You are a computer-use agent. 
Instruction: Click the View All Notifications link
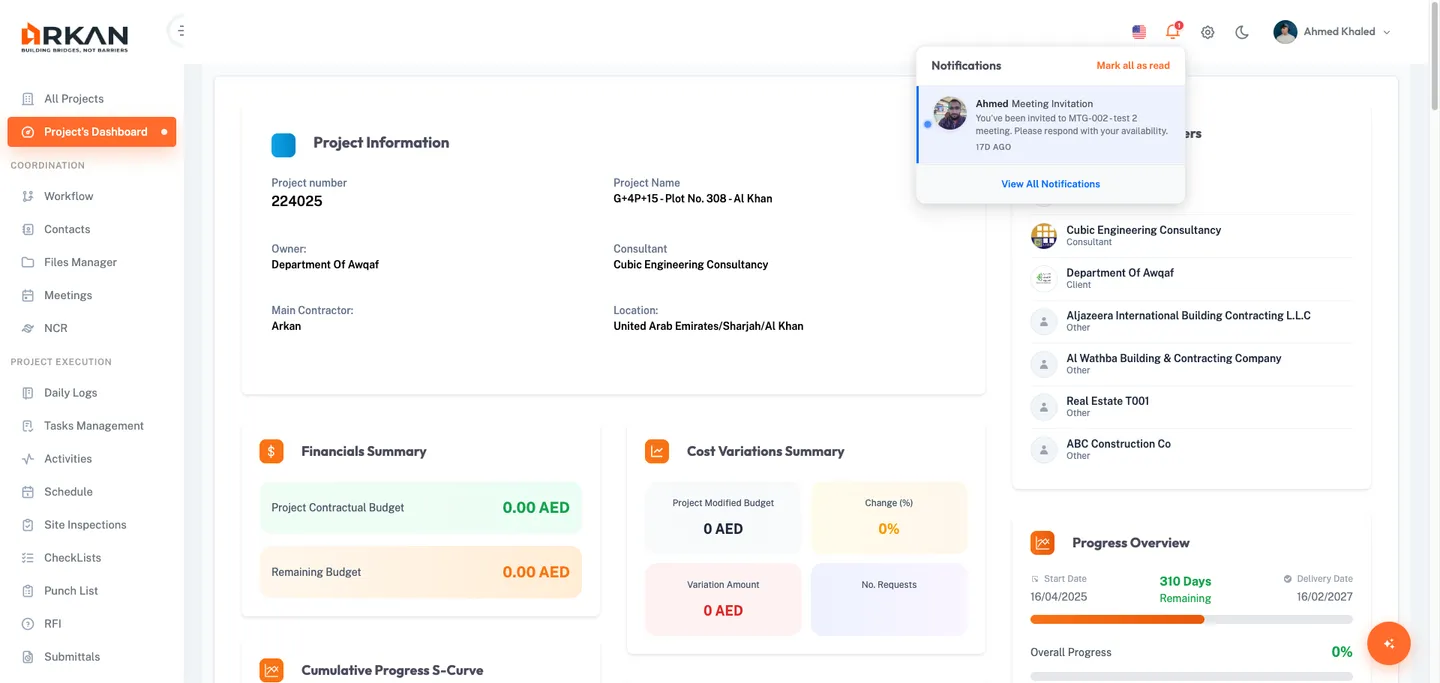(1050, 184)
